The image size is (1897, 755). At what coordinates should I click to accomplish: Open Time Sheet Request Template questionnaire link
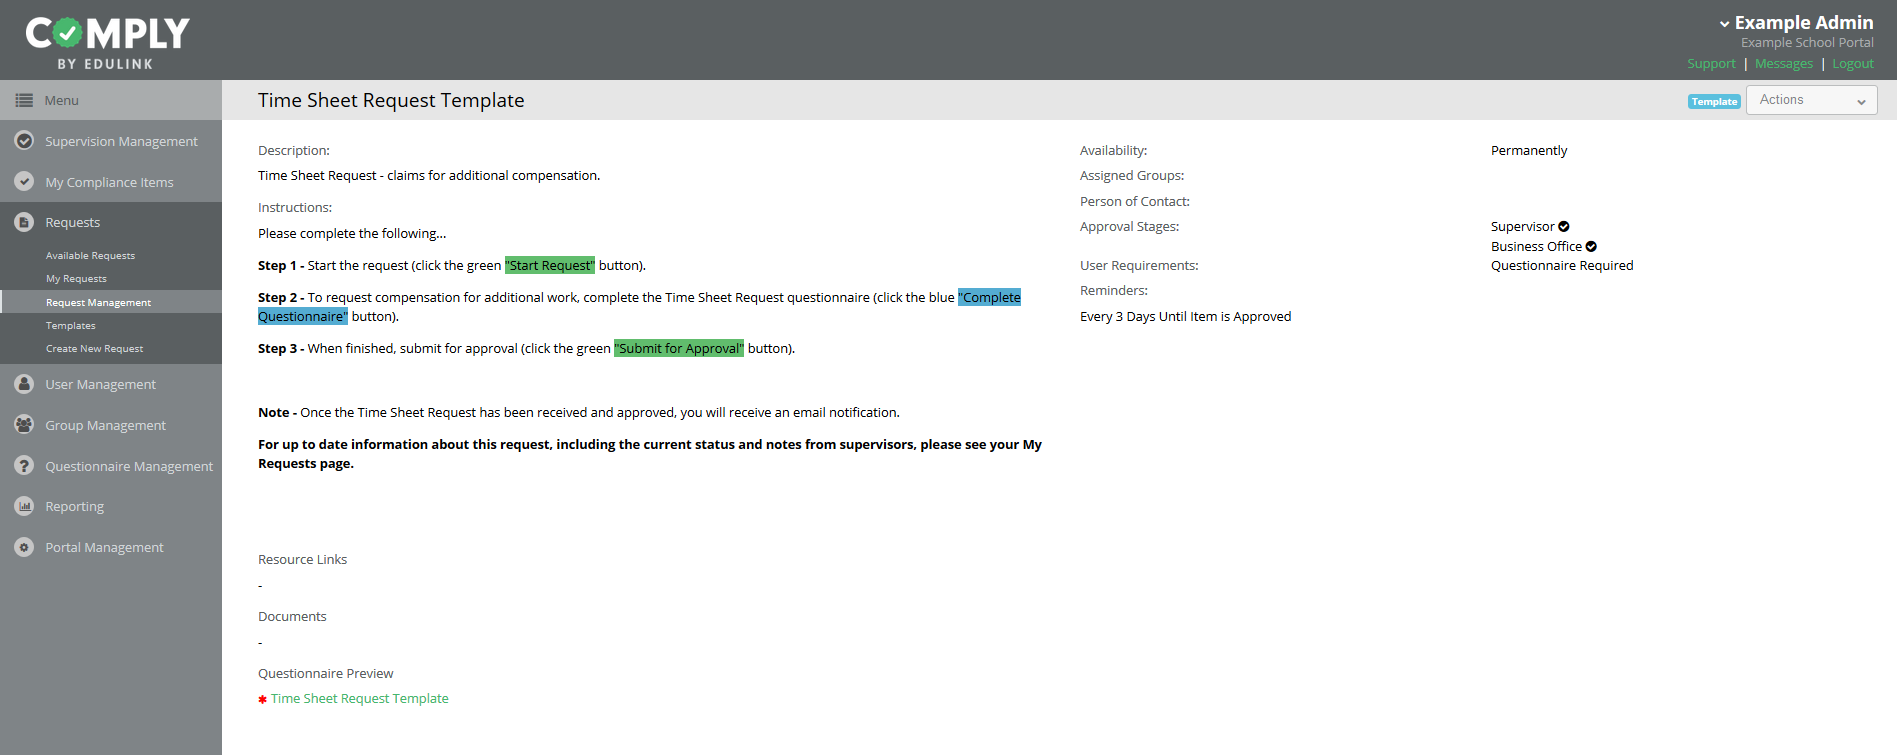point(360,699)
